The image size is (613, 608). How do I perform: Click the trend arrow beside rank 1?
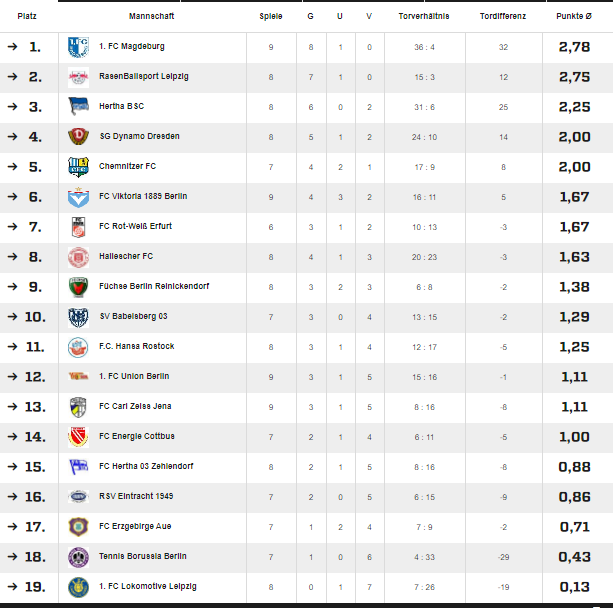[x=12, y=47]
